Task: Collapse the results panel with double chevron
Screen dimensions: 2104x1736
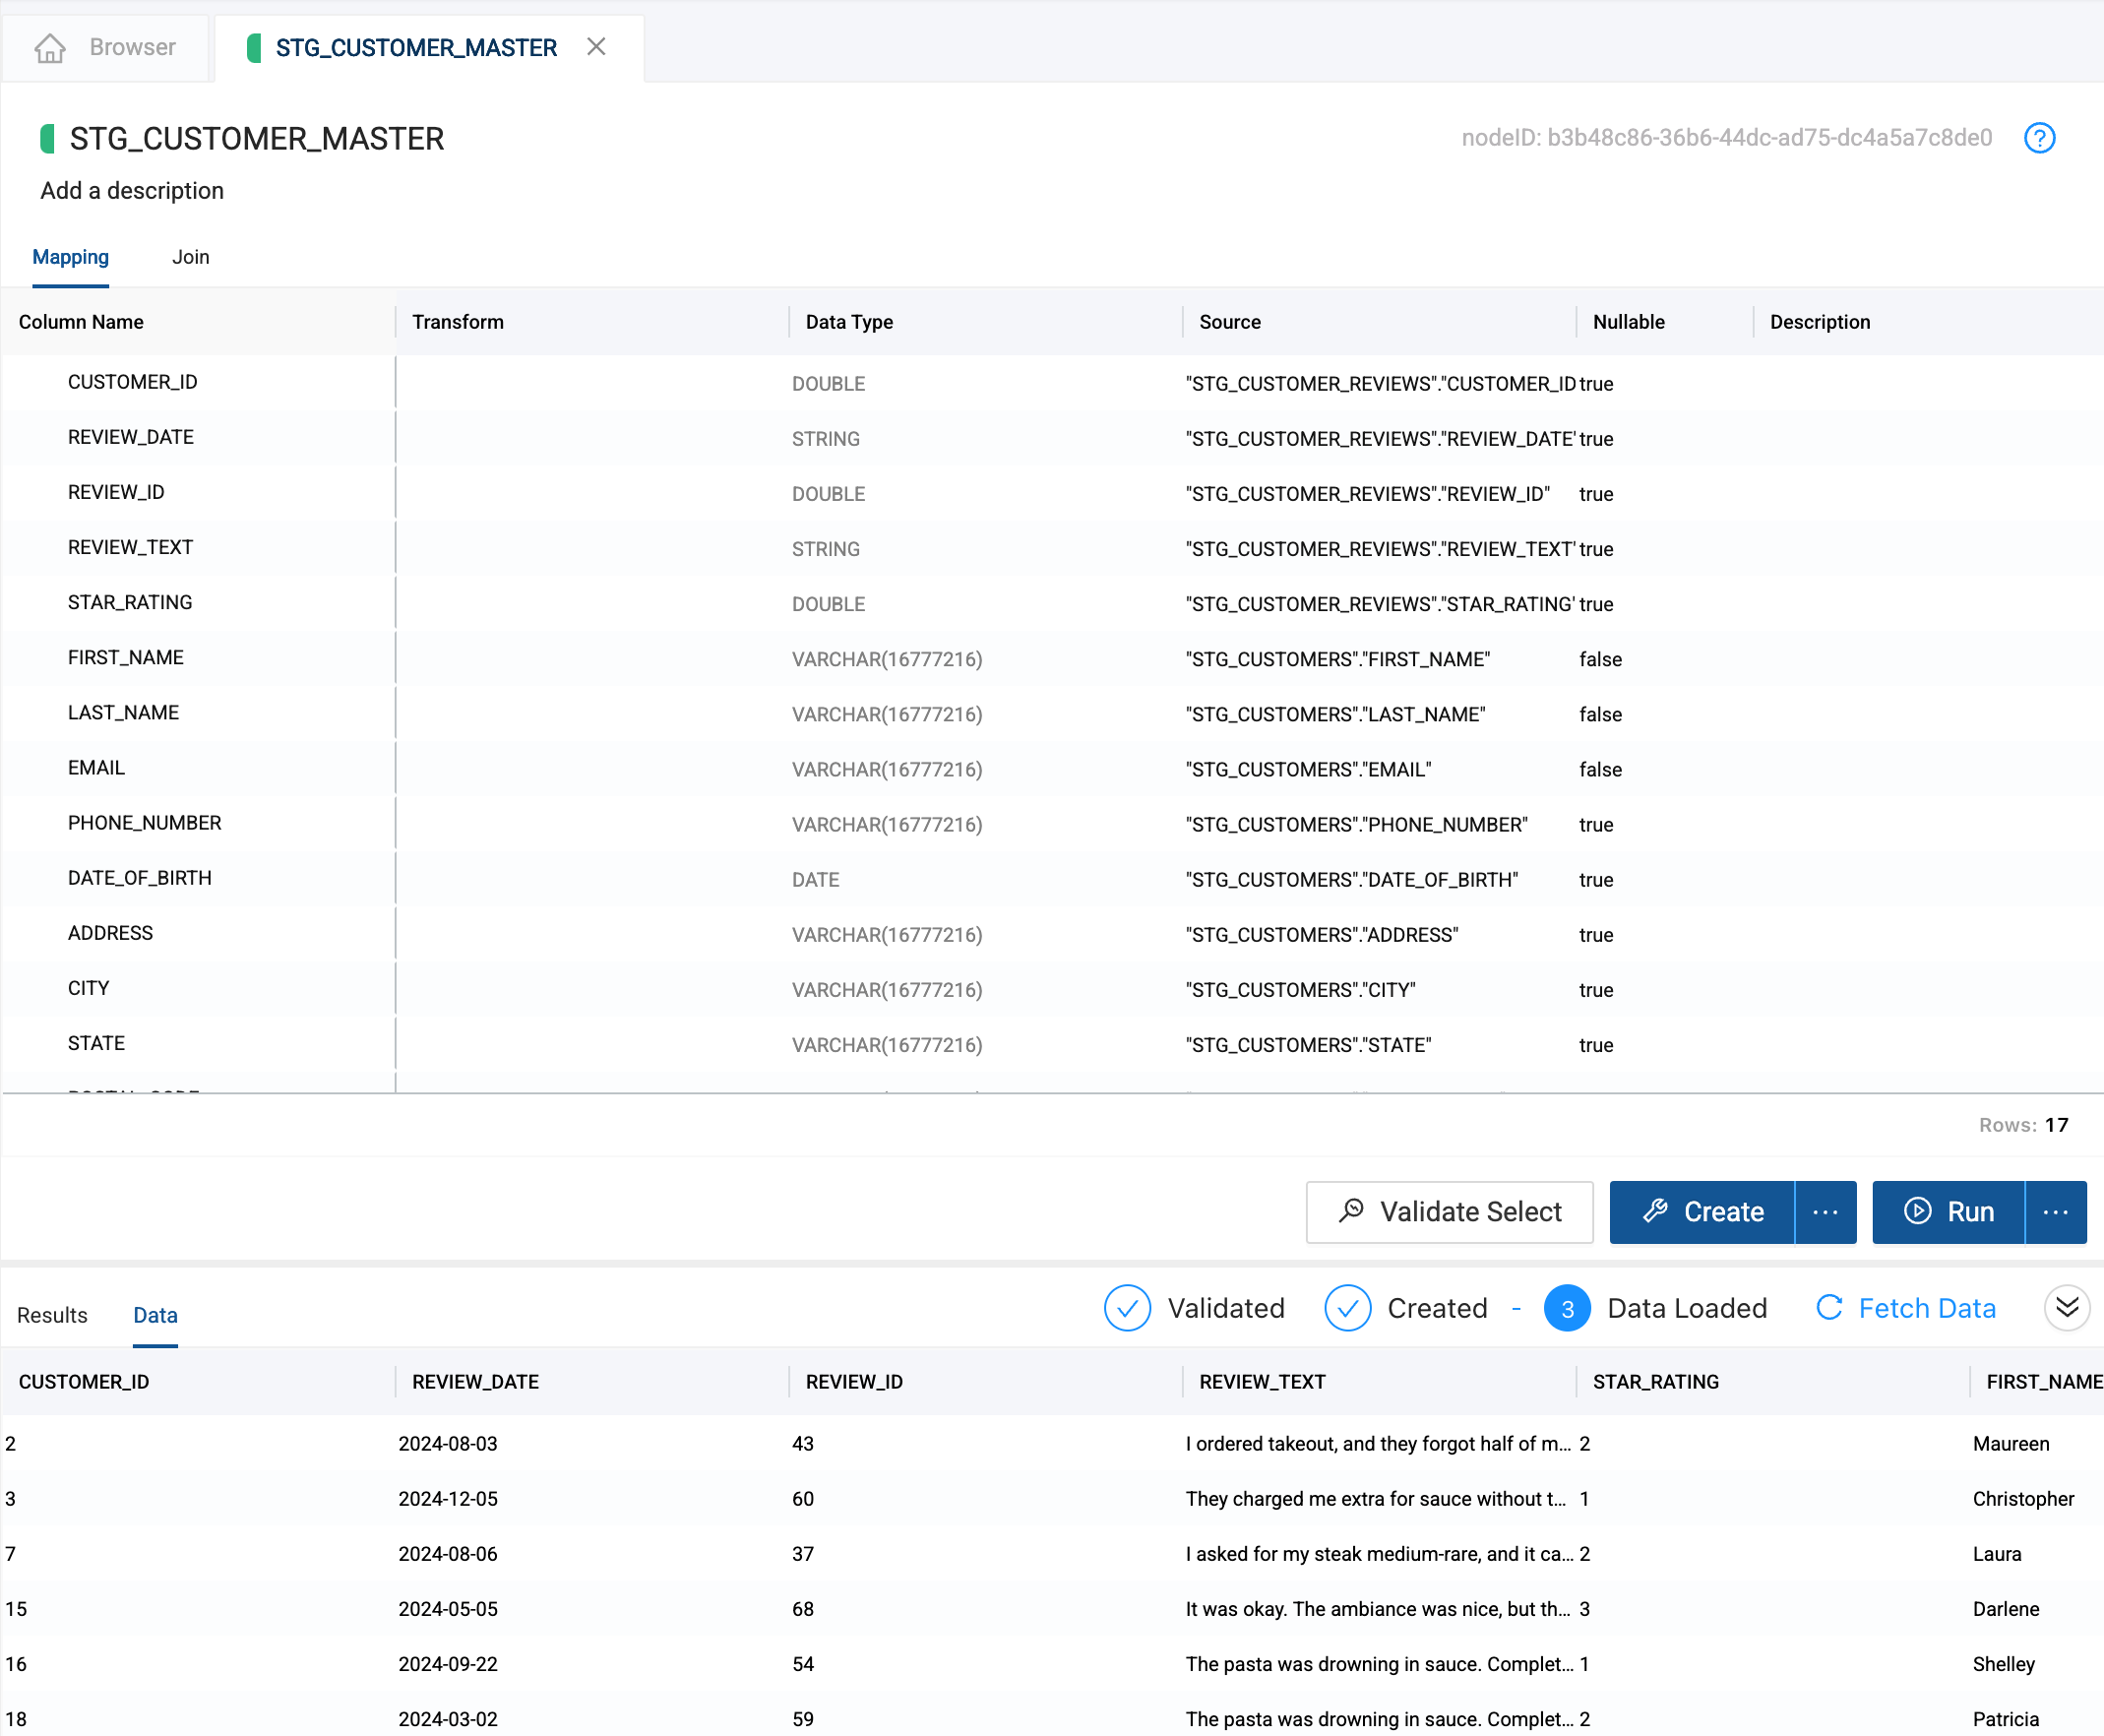Action: click(x=2066, y=1308)
